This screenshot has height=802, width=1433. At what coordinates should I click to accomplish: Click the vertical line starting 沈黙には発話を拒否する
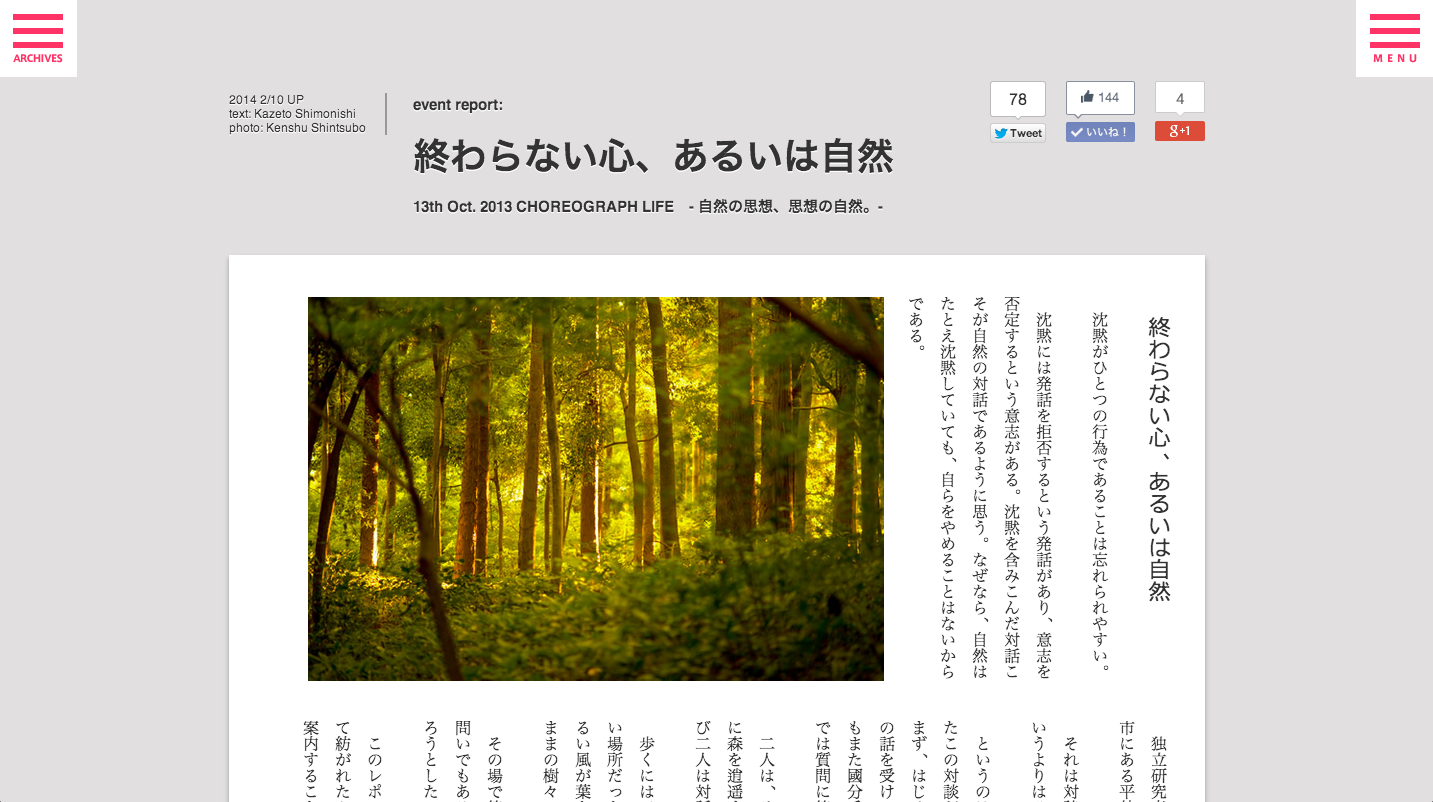[1044, 496]
